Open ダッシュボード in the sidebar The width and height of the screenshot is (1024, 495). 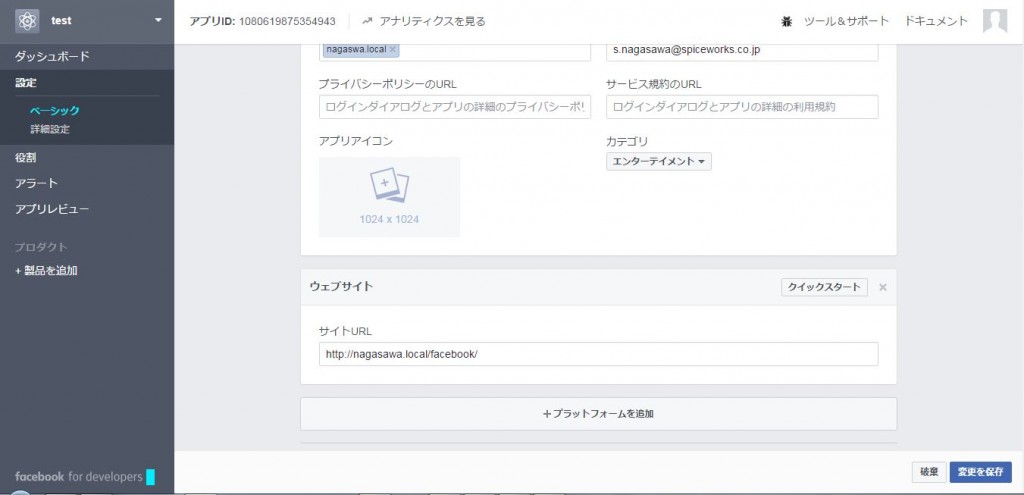pos(52,57)
